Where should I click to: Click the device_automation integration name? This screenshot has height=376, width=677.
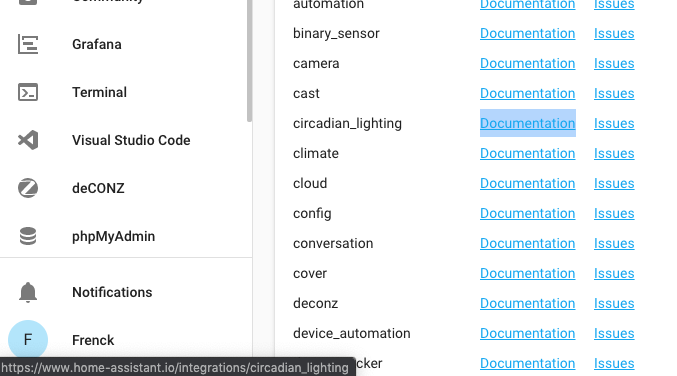click(352, 334)
